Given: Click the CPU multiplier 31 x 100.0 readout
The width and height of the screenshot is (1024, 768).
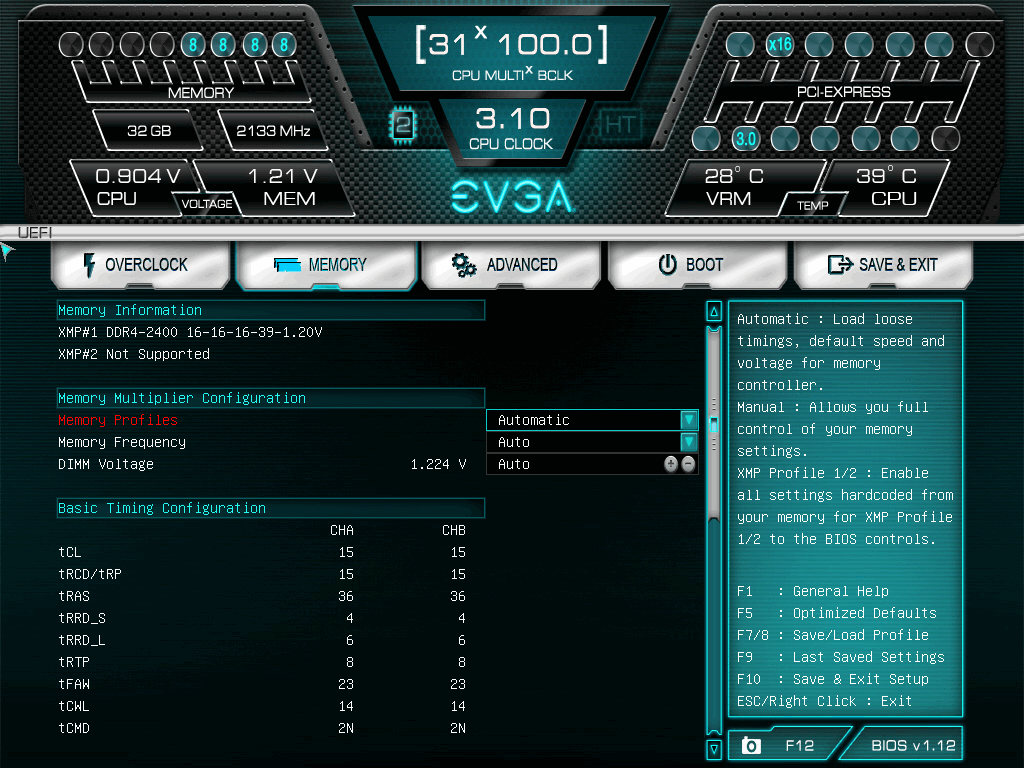Looking at the screenshot, I should point(512,54).
